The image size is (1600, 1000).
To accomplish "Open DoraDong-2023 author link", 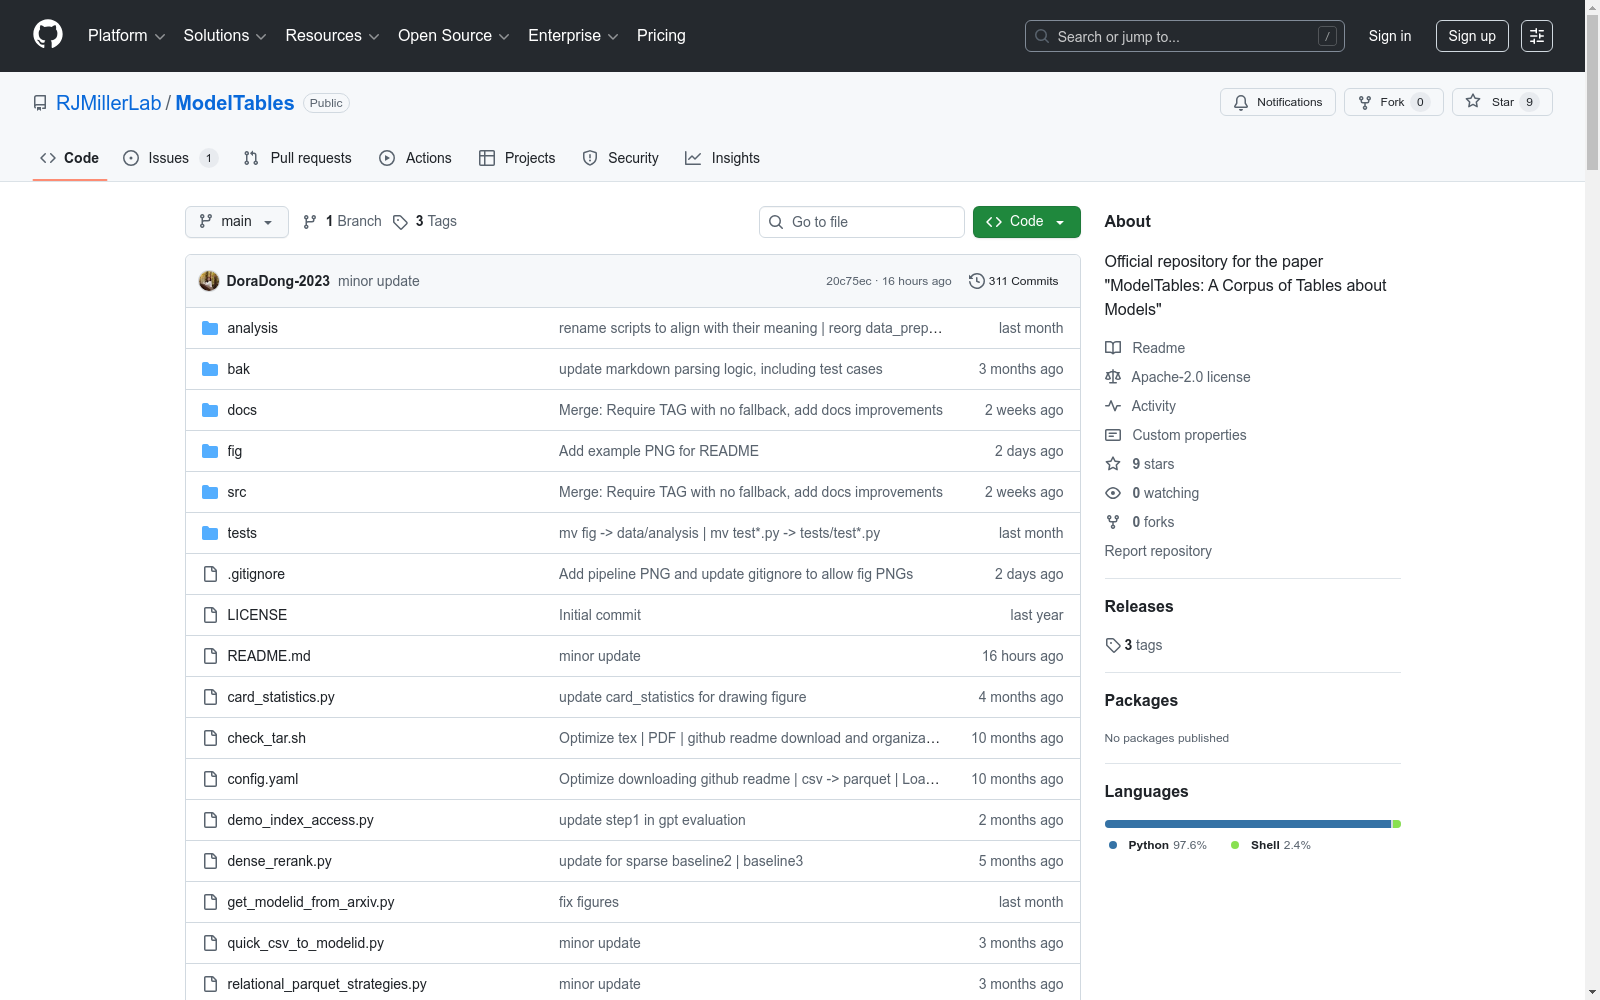I will coord(278,281).
